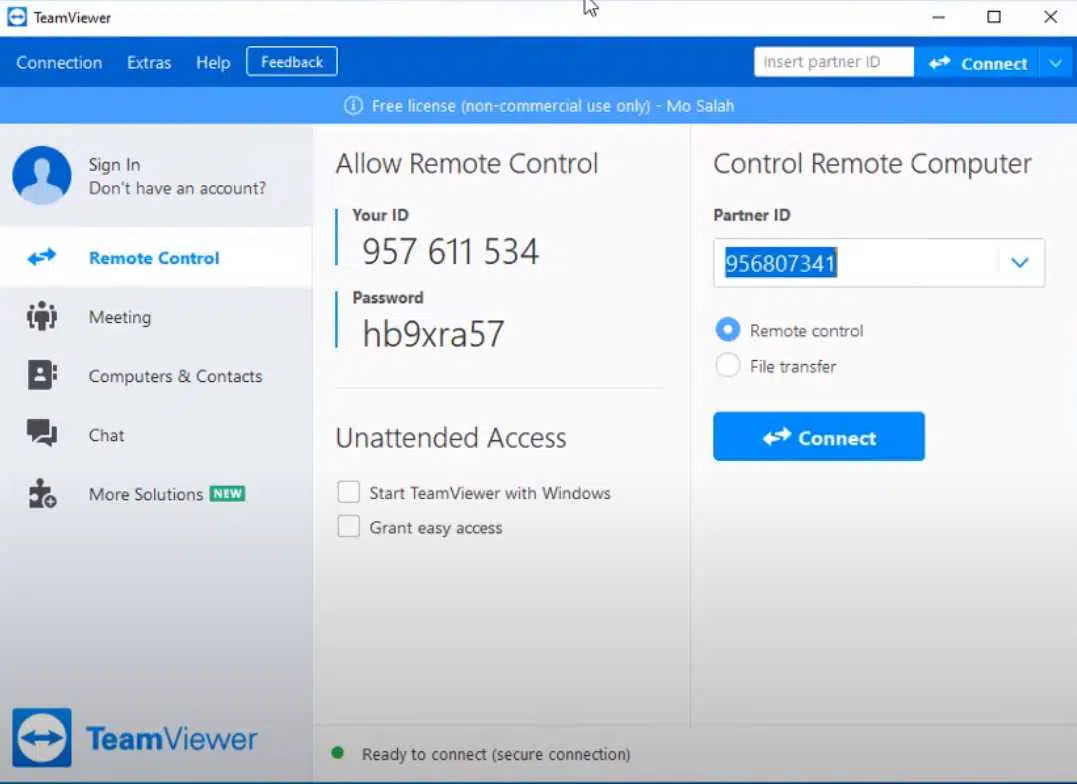Click the TeamViewer title bar logo icon
This screenshot has height=784, width=1077.
16,17
